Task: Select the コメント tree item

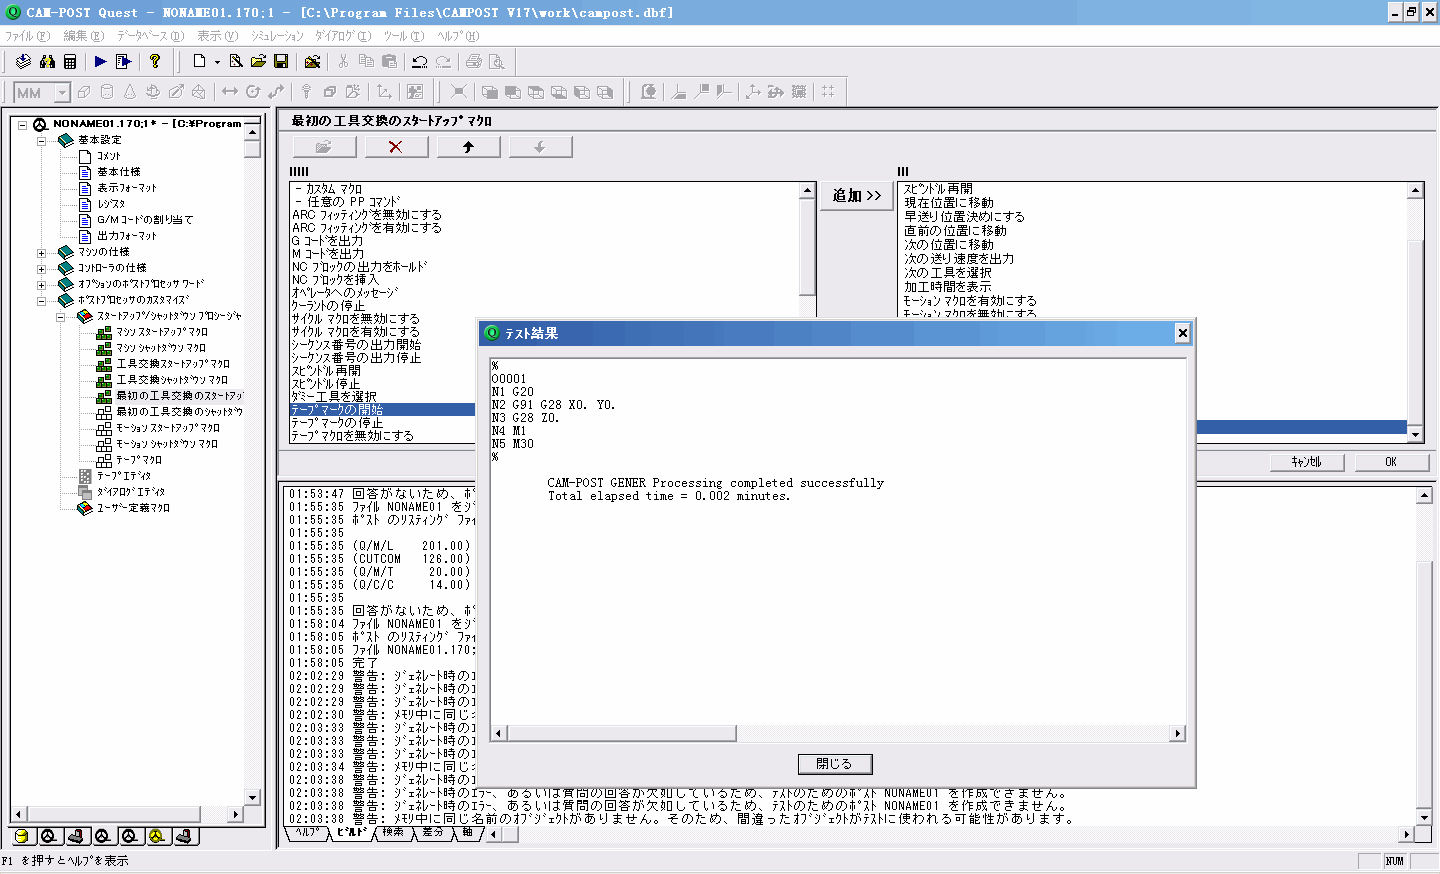Action: [x=108, y=156]
